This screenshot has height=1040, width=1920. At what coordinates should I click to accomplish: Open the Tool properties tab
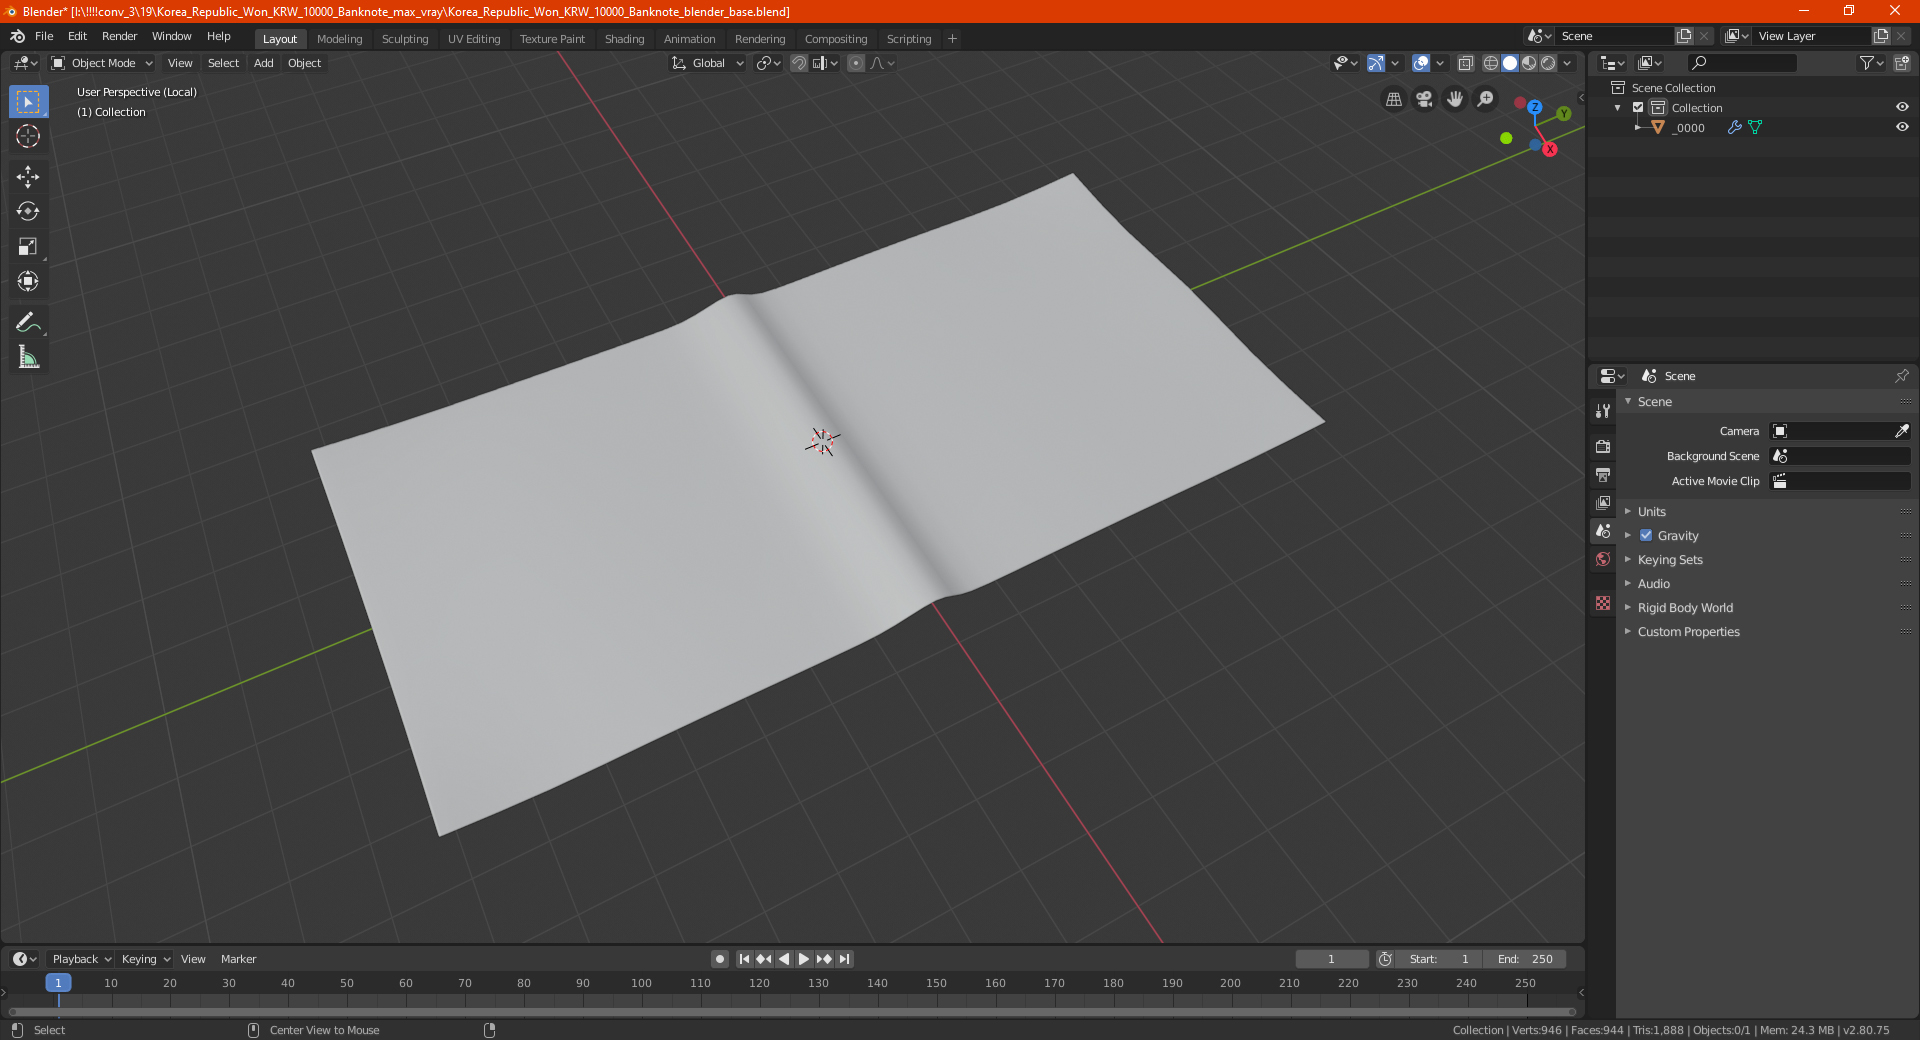point(1603,411)
